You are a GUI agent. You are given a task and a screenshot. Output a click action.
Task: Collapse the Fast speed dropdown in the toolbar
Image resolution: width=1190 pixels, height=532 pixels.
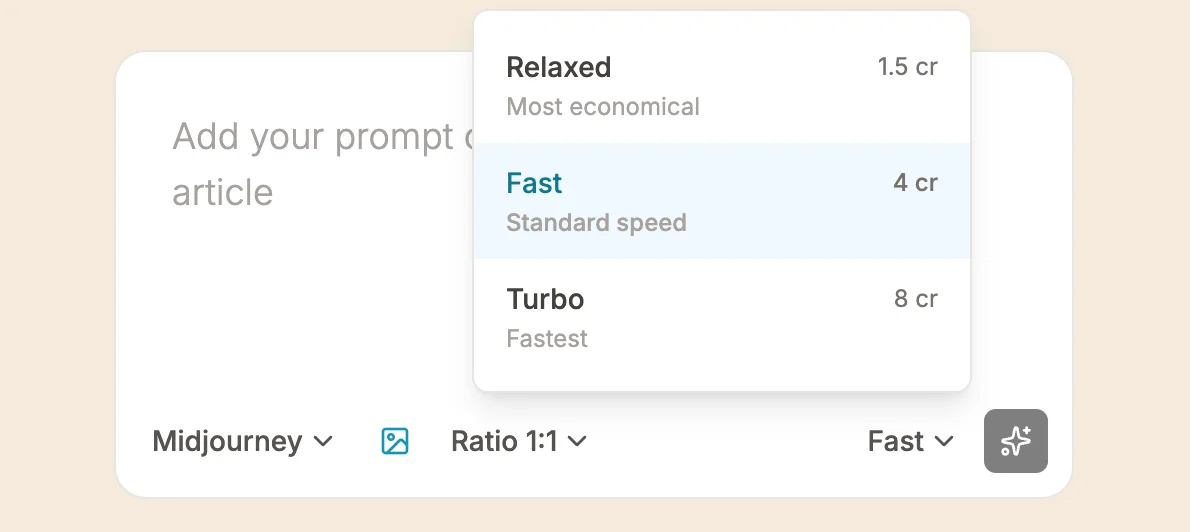tap(910, 441)
